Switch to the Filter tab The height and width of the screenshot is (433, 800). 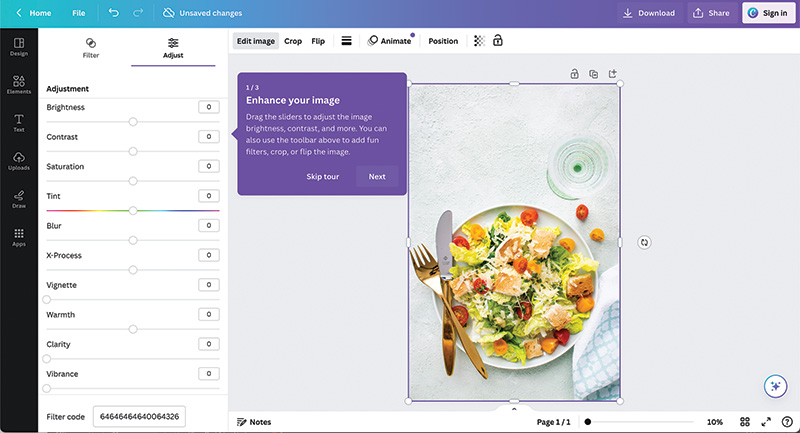click(x=90, y=48)
